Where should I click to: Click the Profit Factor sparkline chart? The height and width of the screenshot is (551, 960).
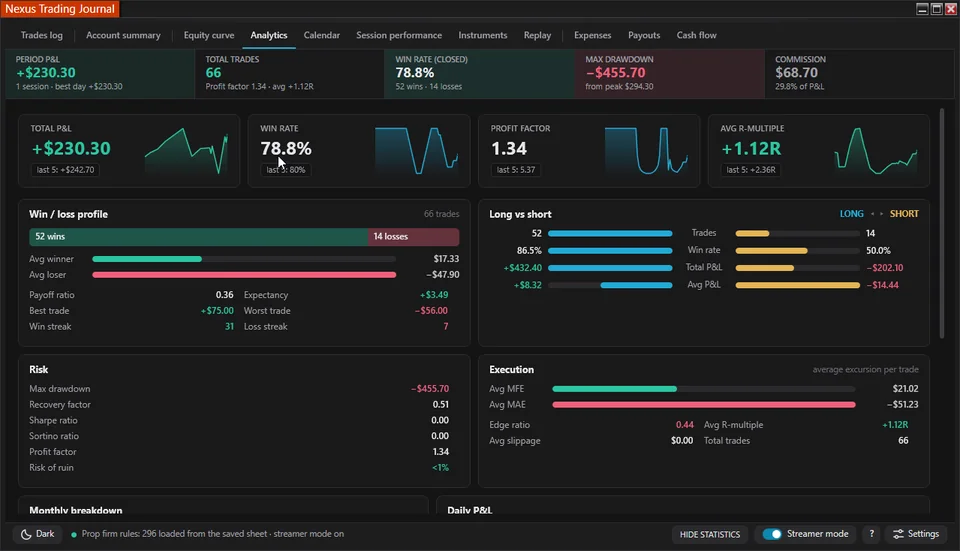pos(646,151)
